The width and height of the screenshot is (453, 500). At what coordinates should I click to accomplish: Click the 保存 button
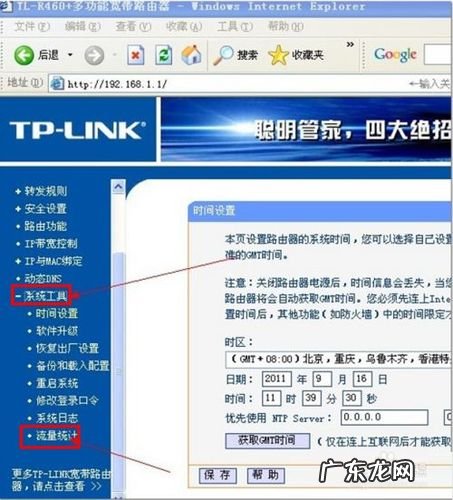pyautogui.click(x=218, y=475)
